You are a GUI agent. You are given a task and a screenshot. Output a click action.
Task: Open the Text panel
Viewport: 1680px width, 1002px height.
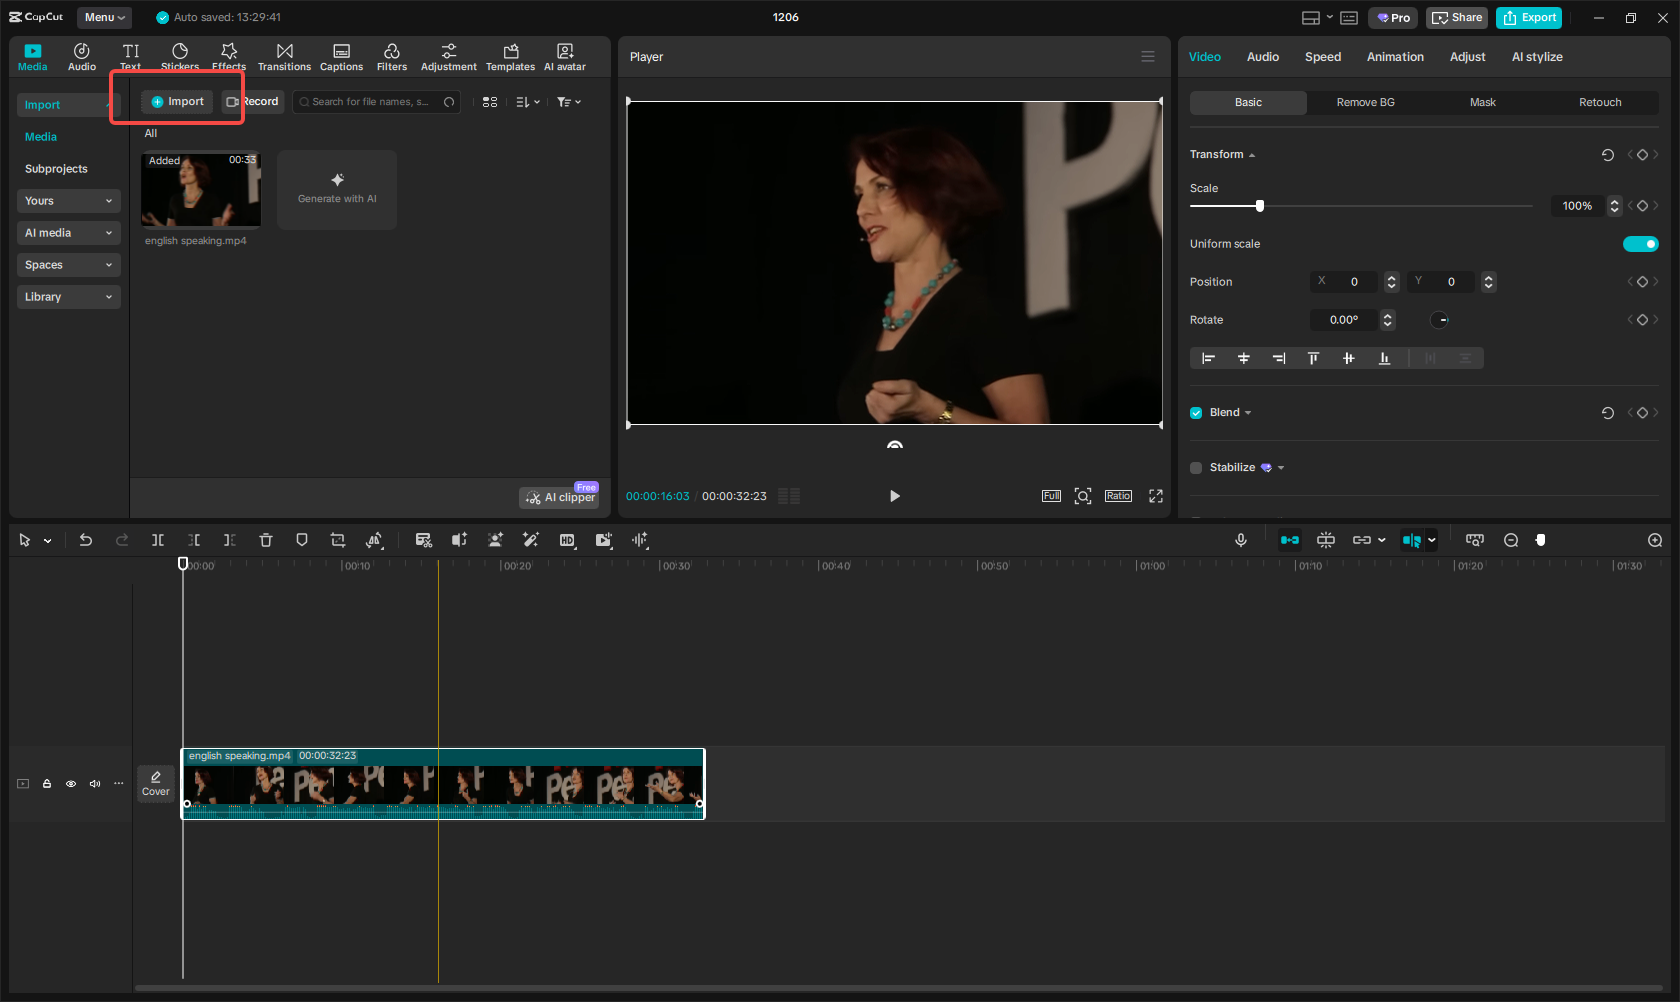pos(130,56)
